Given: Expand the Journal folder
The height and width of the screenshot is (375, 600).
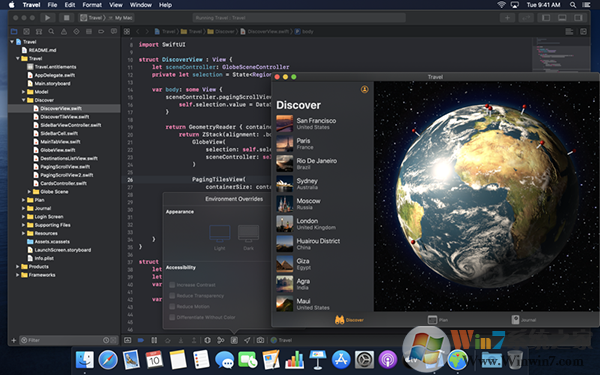Looking at the screenshot, I should [x=23, y=209].
